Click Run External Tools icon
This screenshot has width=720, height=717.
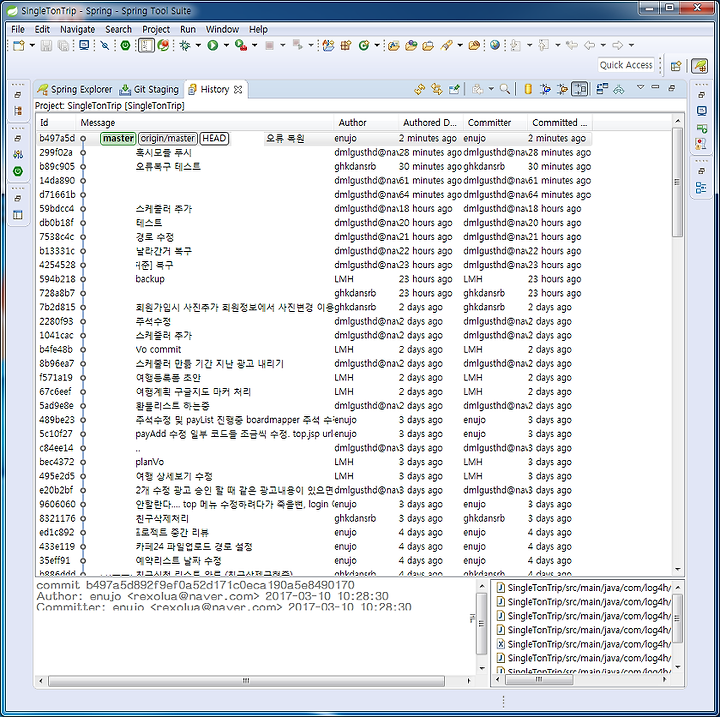[x=241, y=45]
